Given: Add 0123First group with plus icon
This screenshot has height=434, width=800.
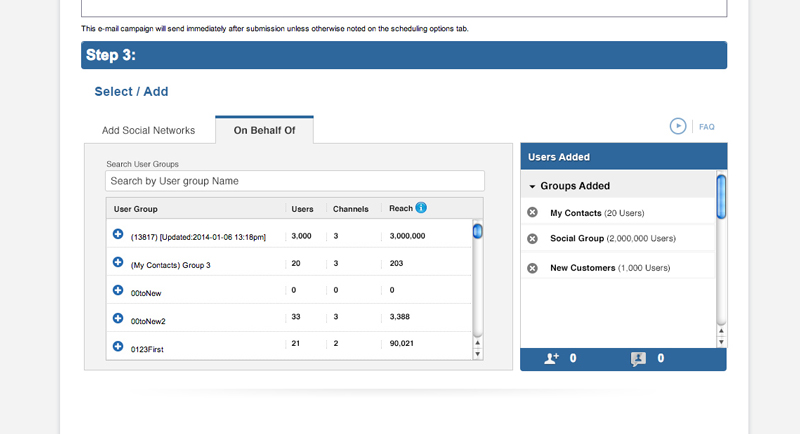Looking at the screenshot, I should 118,346.
